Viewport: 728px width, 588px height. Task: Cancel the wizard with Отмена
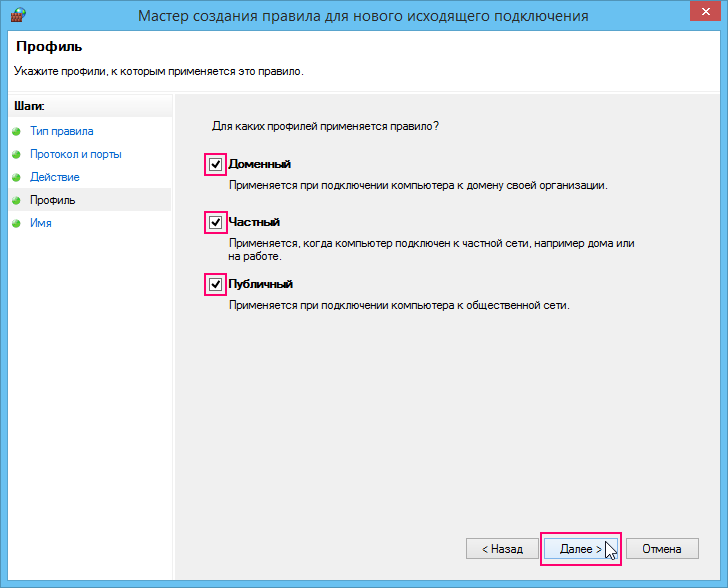(662, 549)
